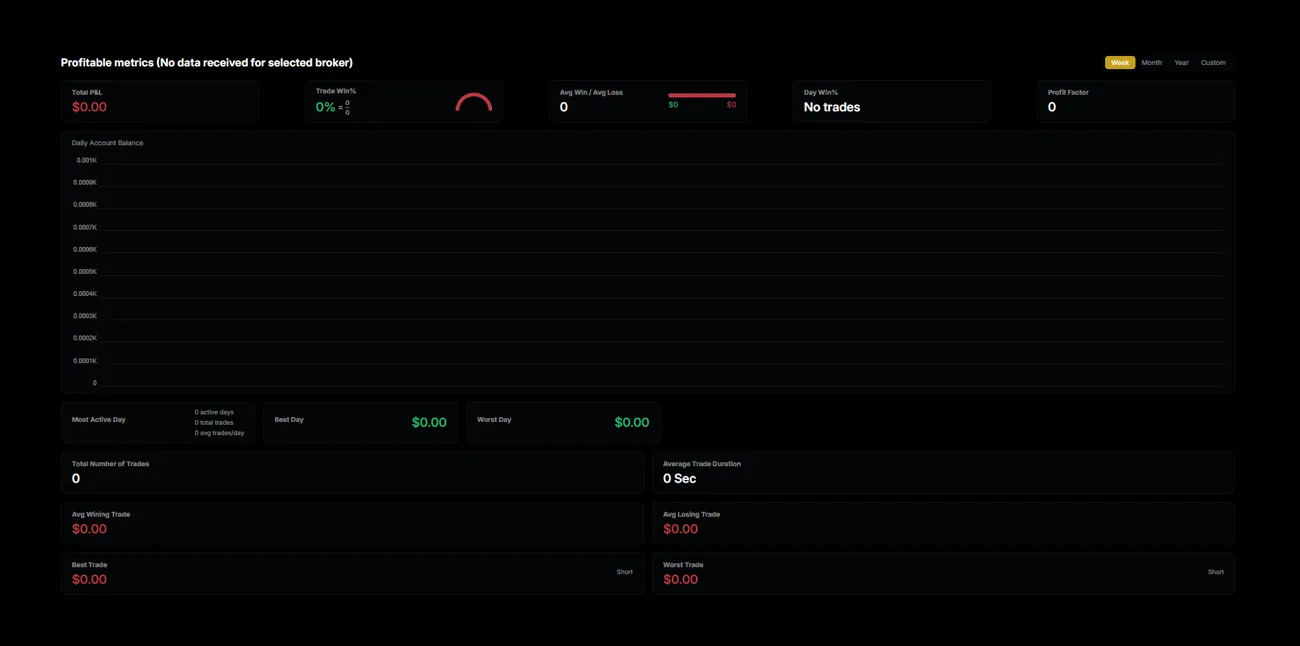Screen dimensions: 1300x646
Task: Click the Avg Wining Trade $0.00 value
Action: click(89, 529)
